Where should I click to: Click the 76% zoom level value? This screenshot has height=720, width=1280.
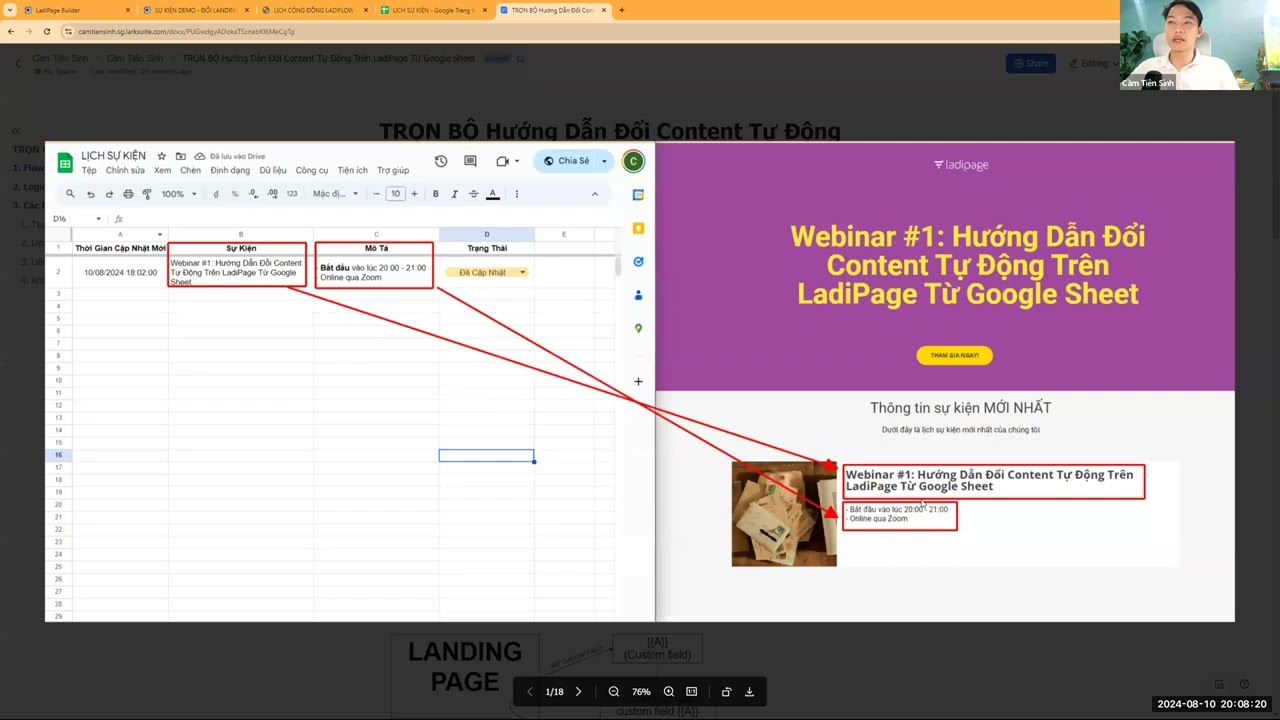coord(641,692)
